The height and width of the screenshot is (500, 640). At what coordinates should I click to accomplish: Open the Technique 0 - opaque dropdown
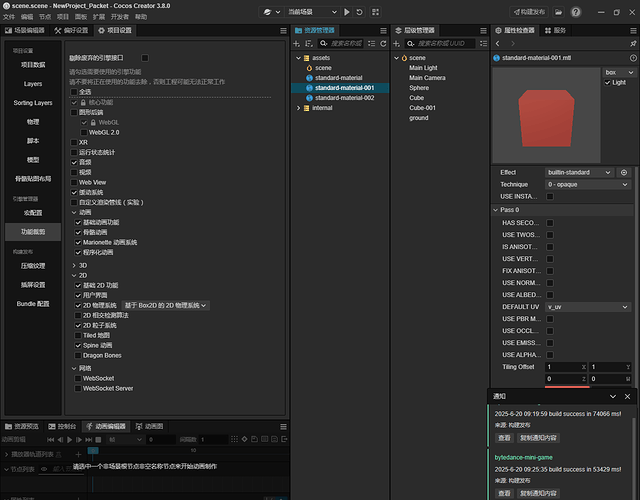click(587, 185)
